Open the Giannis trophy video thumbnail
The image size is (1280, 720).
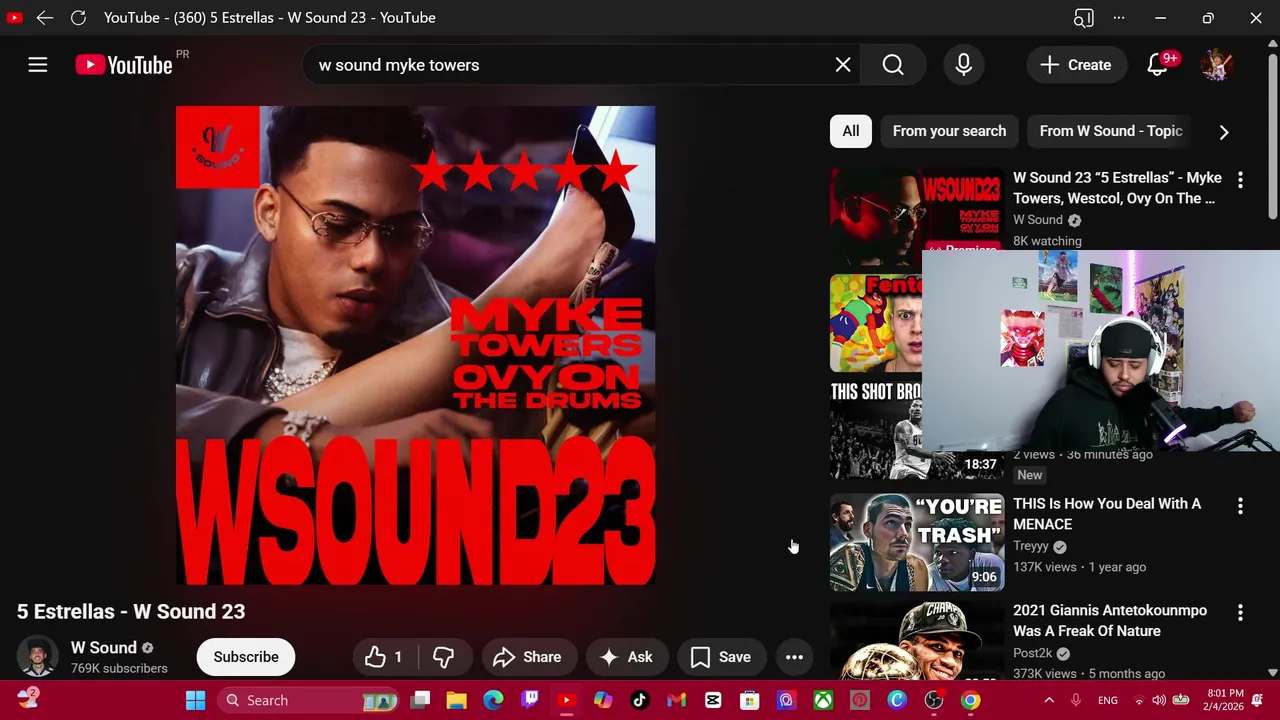click(917, 640)
